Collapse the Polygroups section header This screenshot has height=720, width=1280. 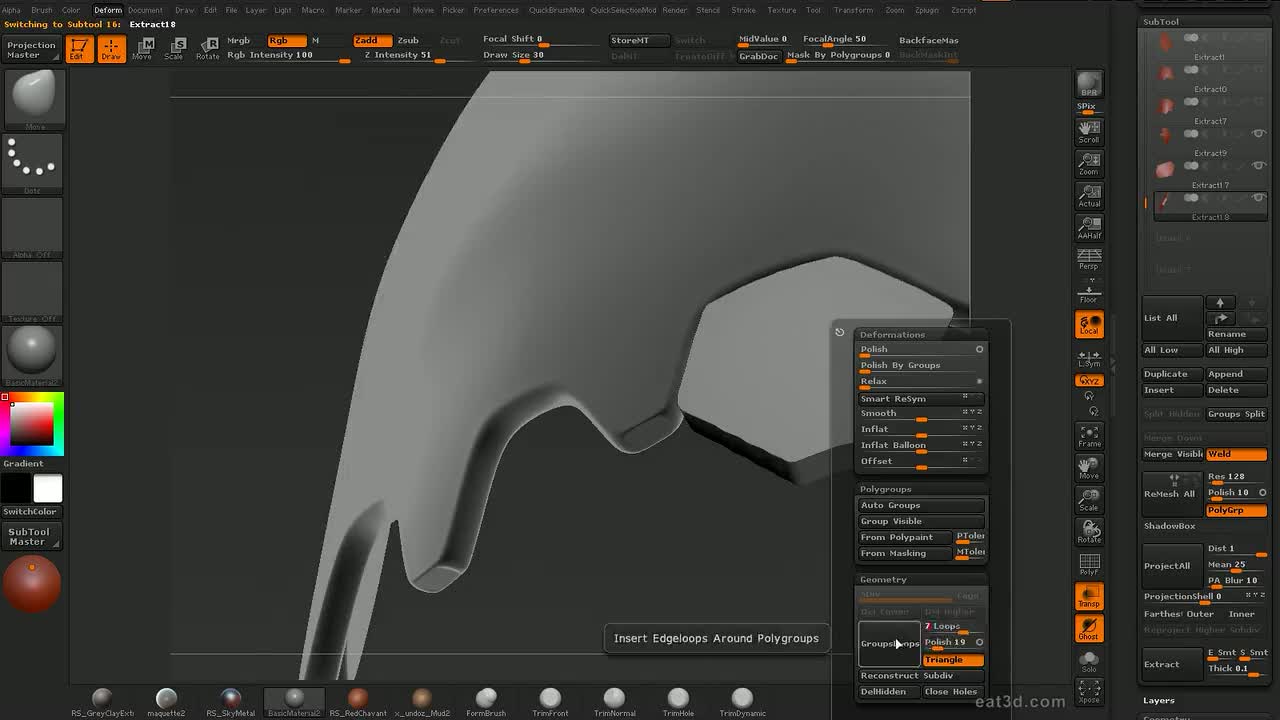886,489
